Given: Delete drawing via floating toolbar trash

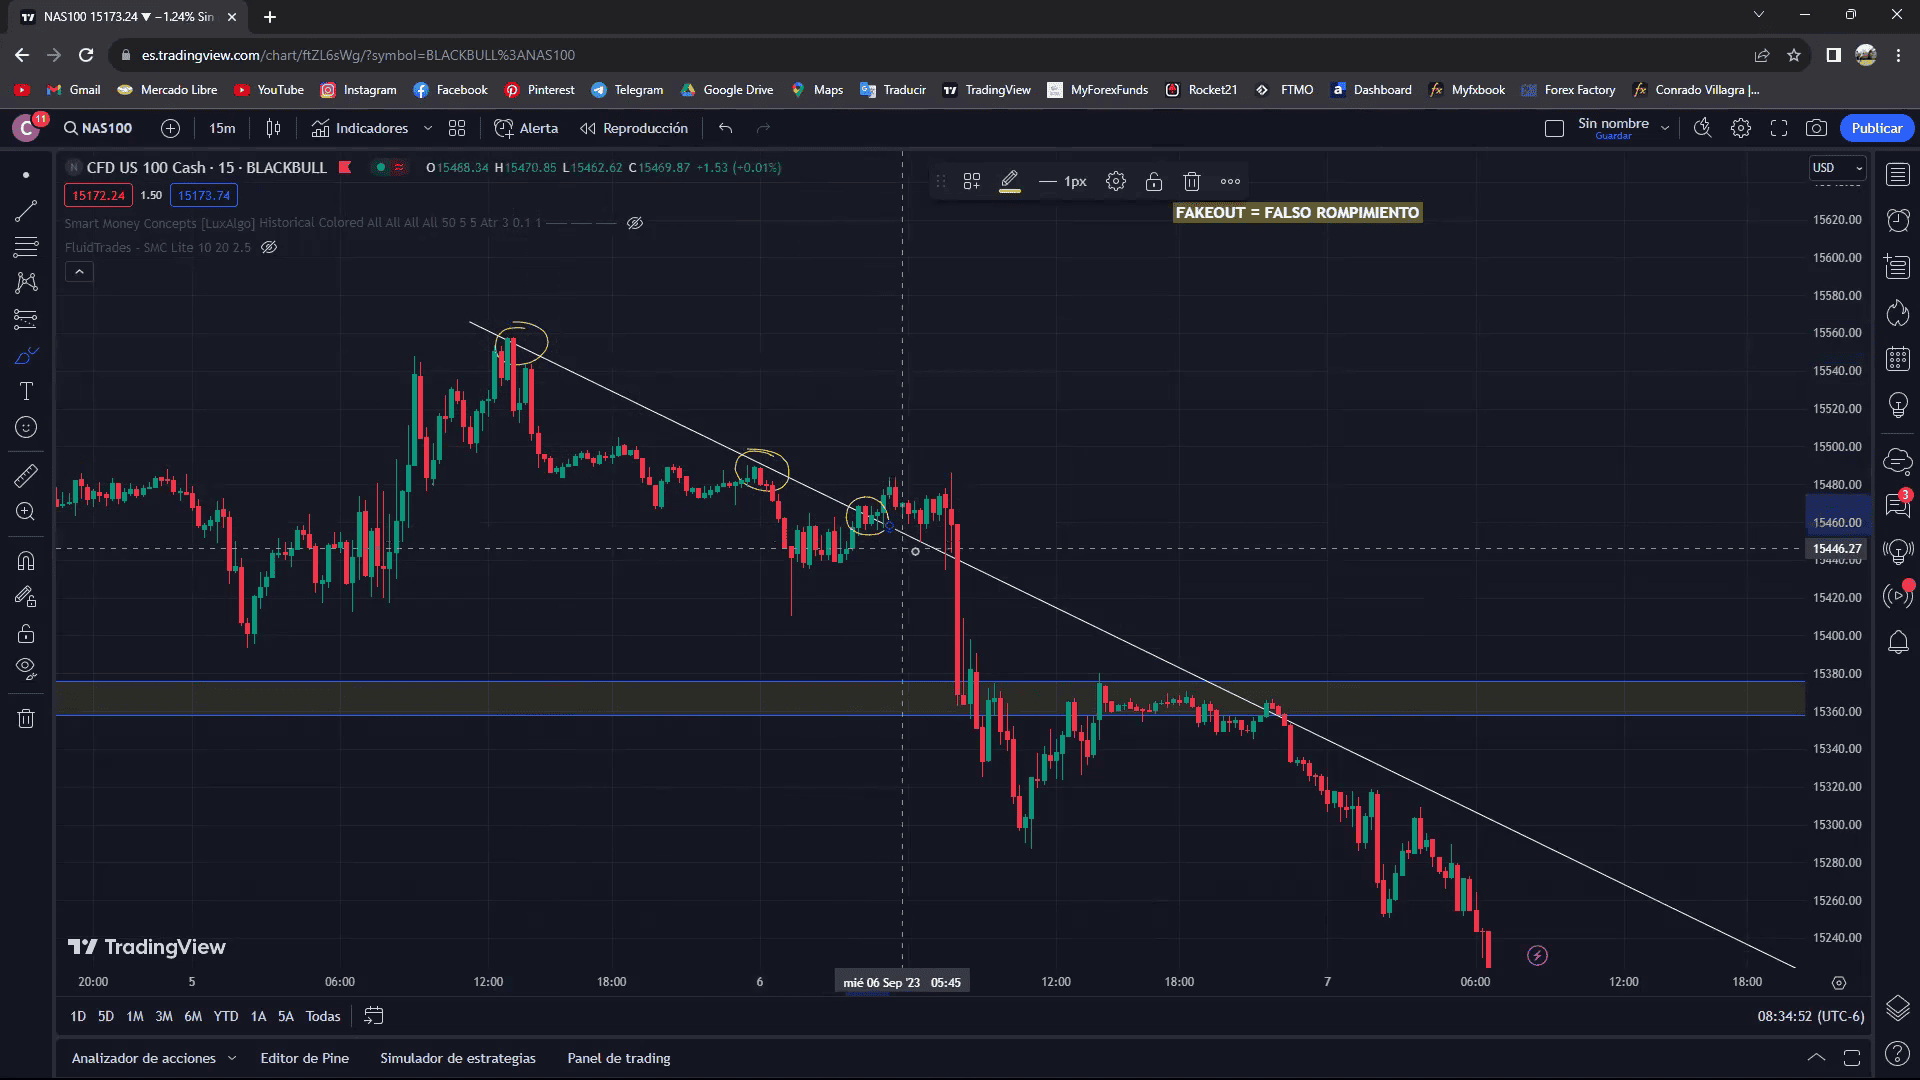Looking at the screenshot, I should coord(1191,181).
